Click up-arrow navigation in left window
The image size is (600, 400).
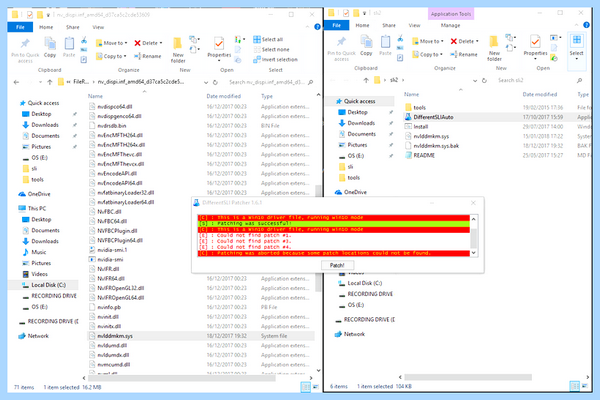click(50, 82)
